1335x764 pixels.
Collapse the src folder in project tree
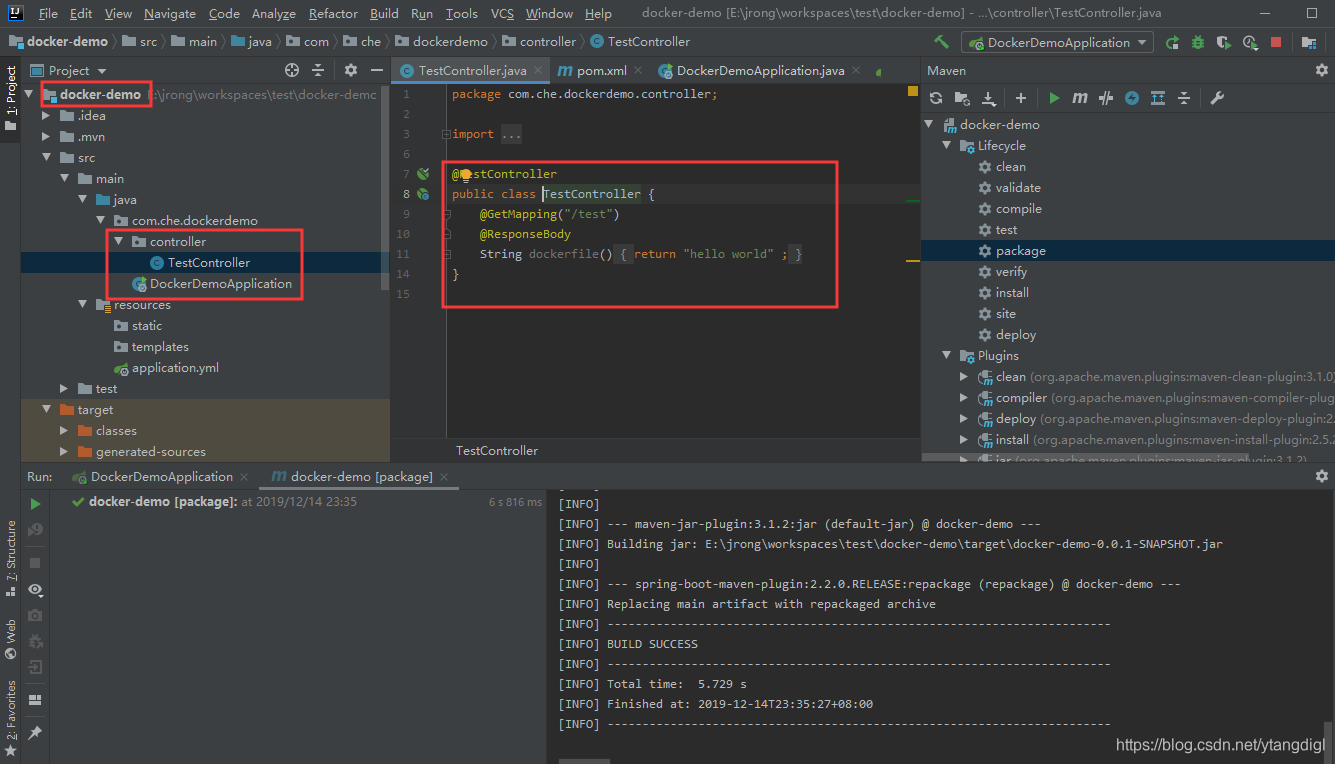[x=46, y=158]
